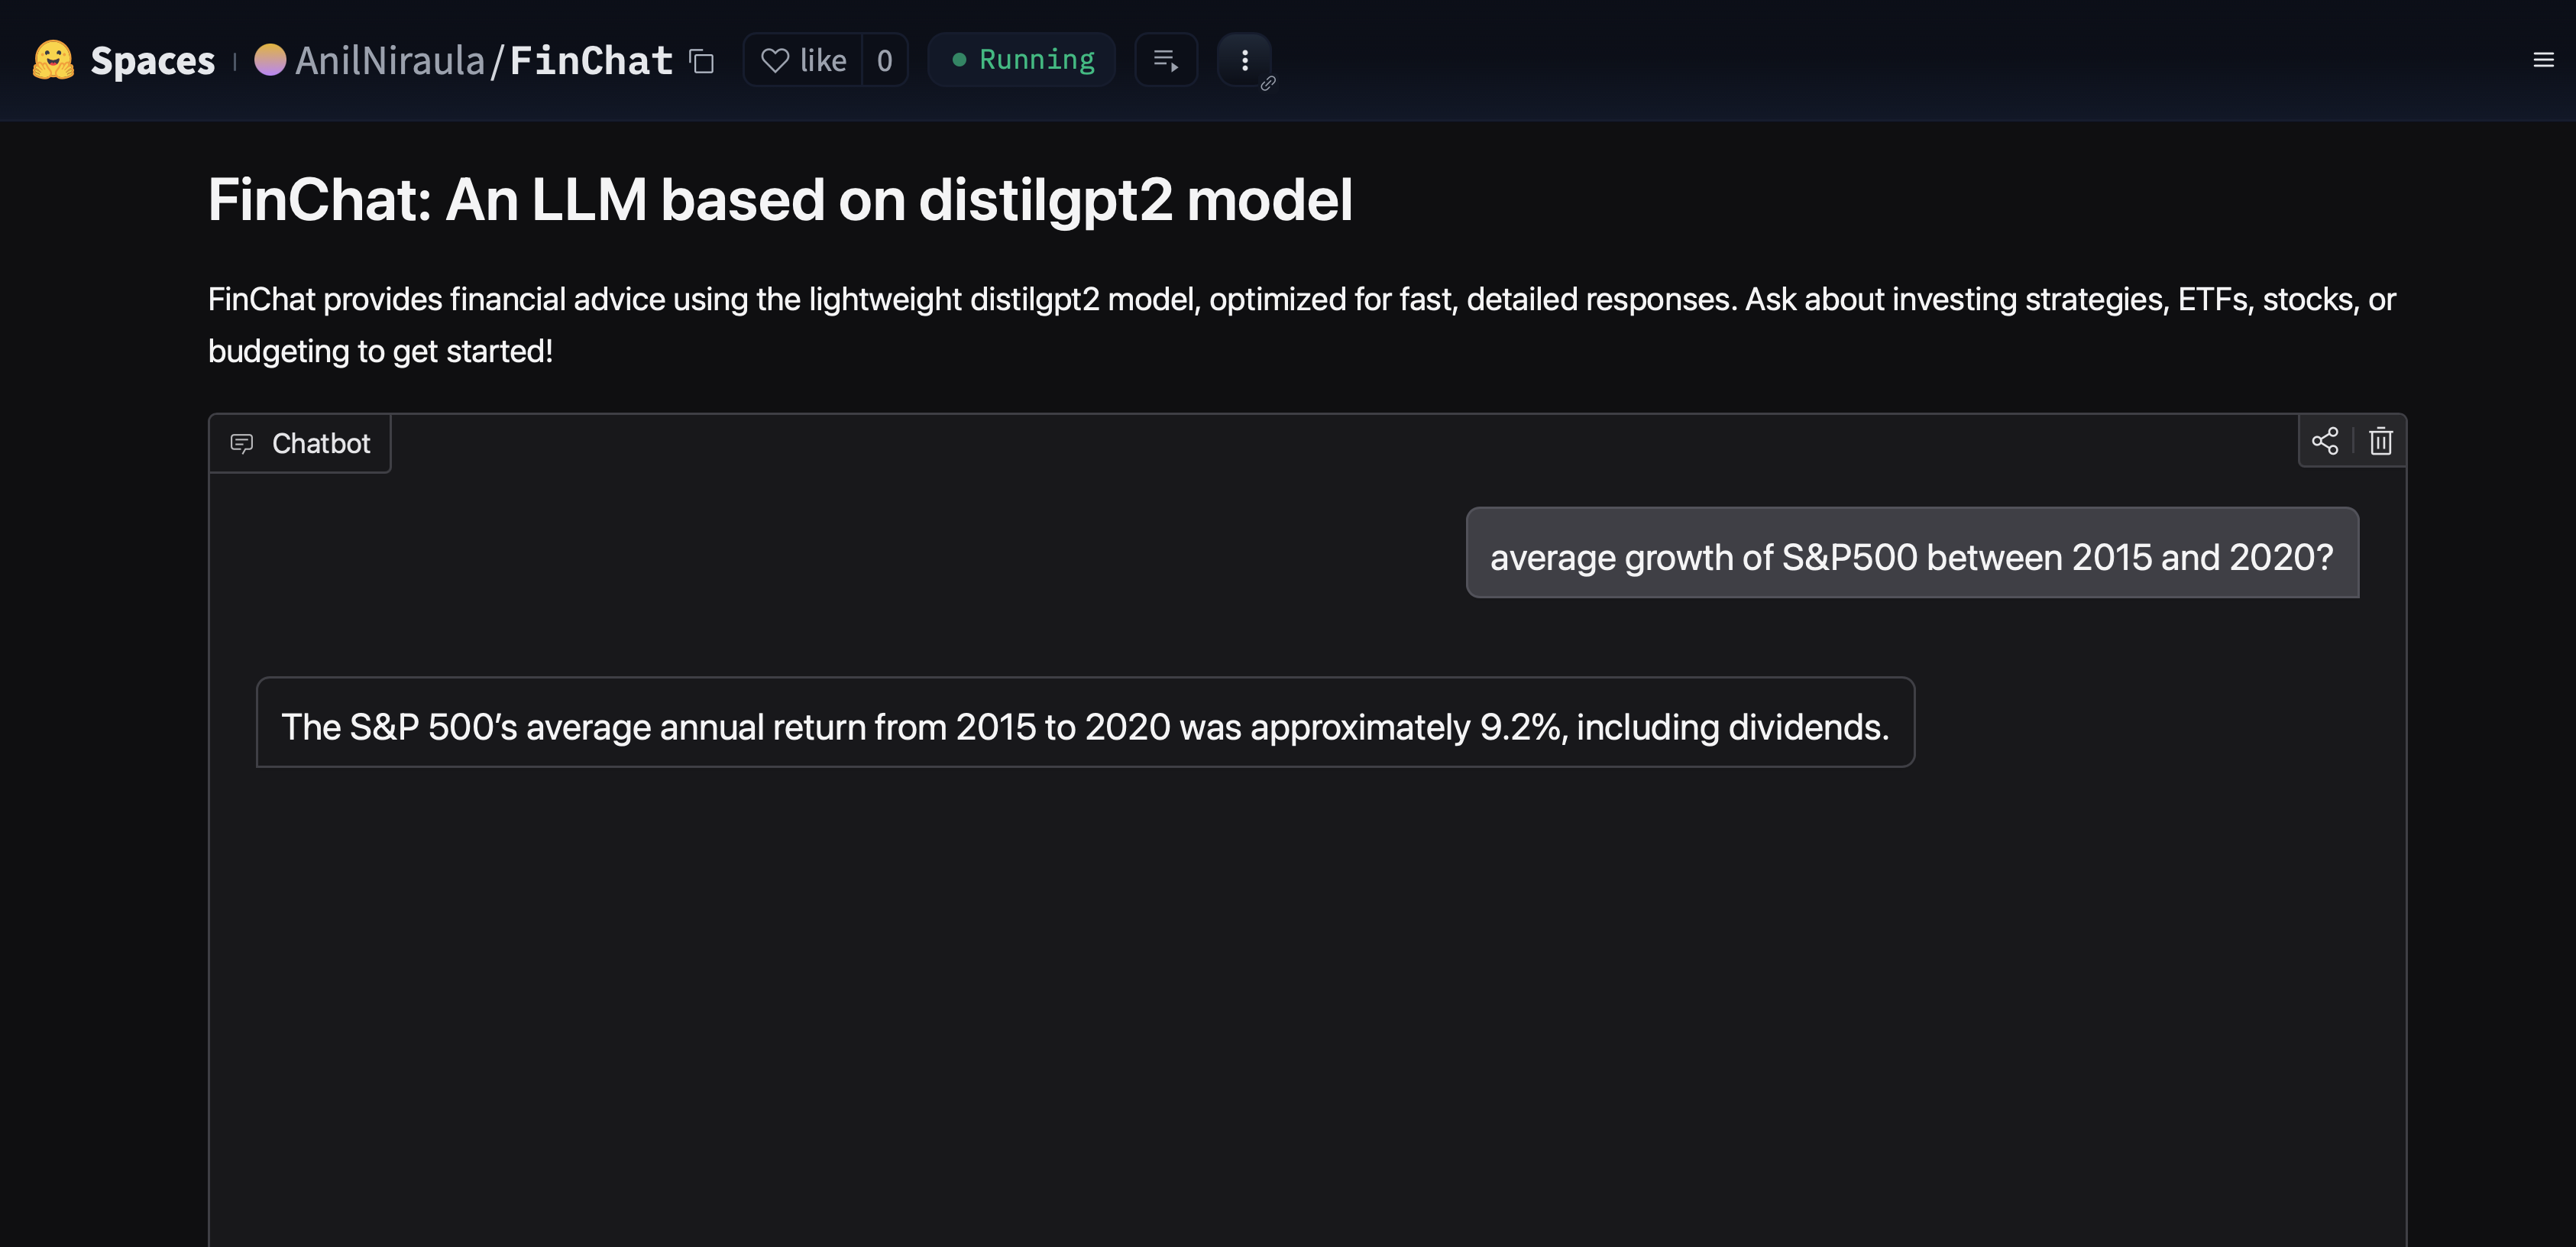Click the FinChat description paragraph
This screenshot has height=1247, width=2576.
(x=1302, y=325)
